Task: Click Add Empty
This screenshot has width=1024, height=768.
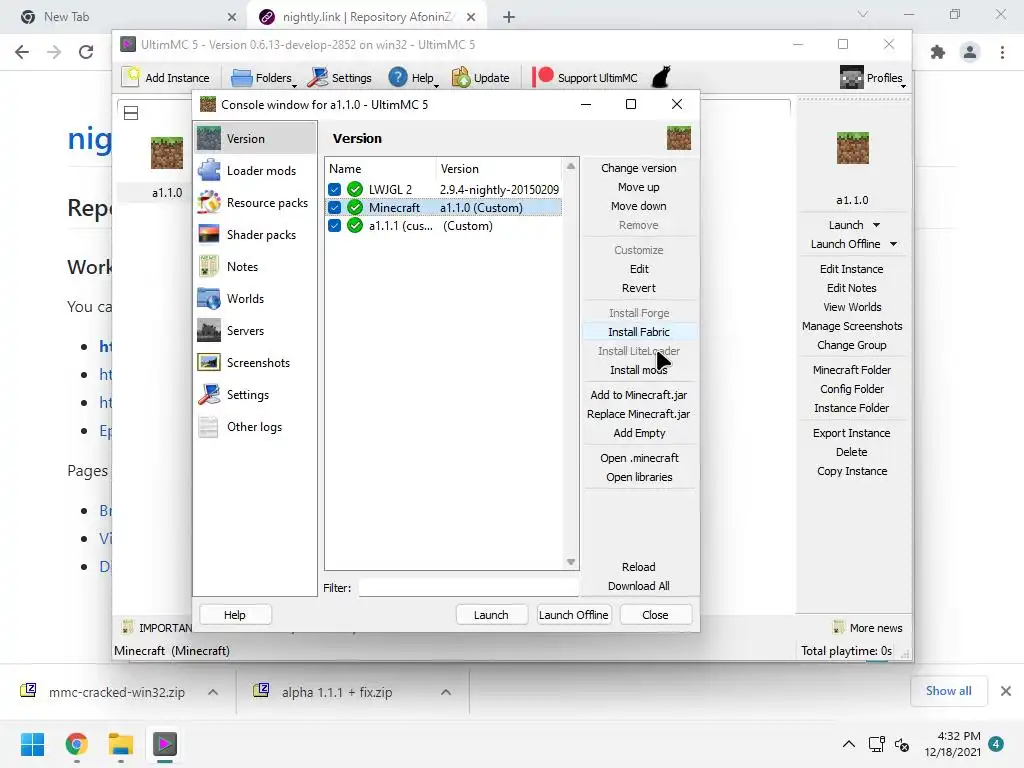Action: coord(639,433)
